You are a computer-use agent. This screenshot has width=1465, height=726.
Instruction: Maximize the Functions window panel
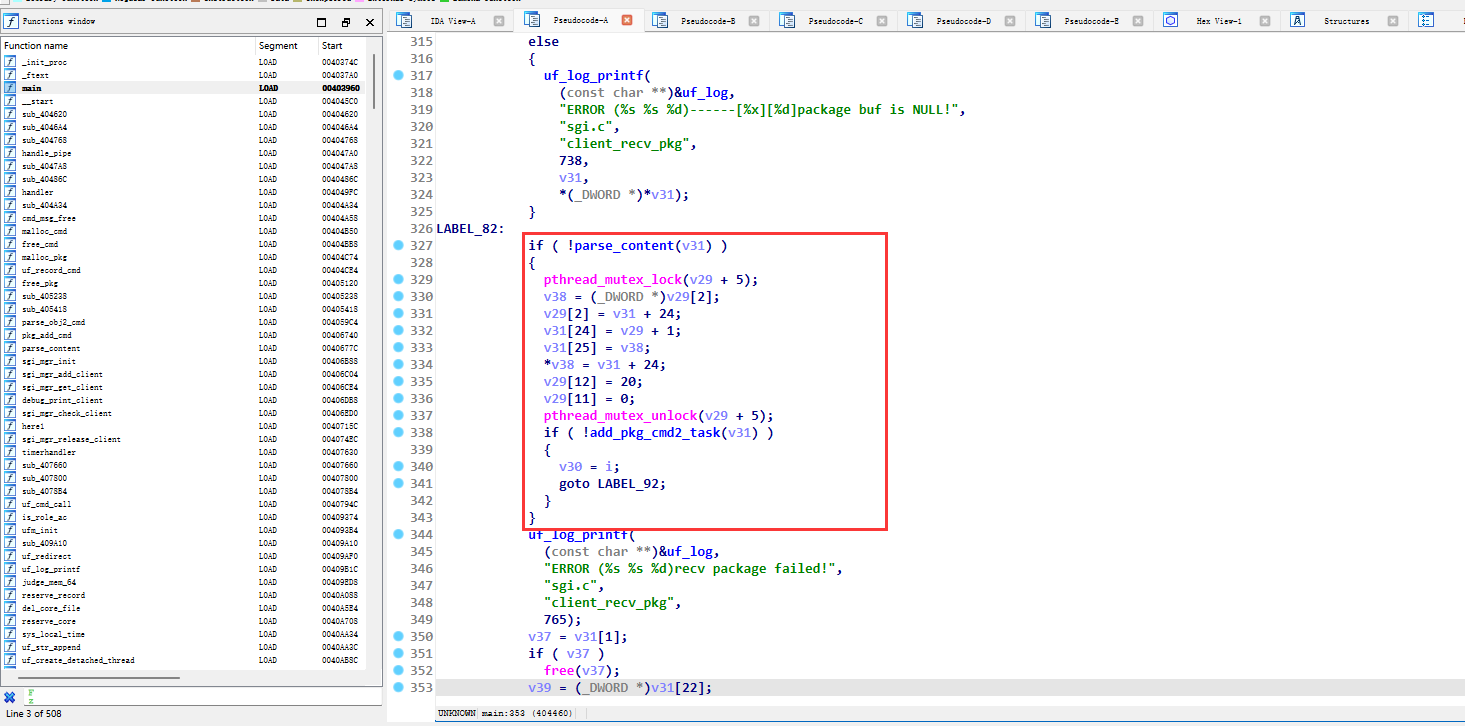(322, 22)
